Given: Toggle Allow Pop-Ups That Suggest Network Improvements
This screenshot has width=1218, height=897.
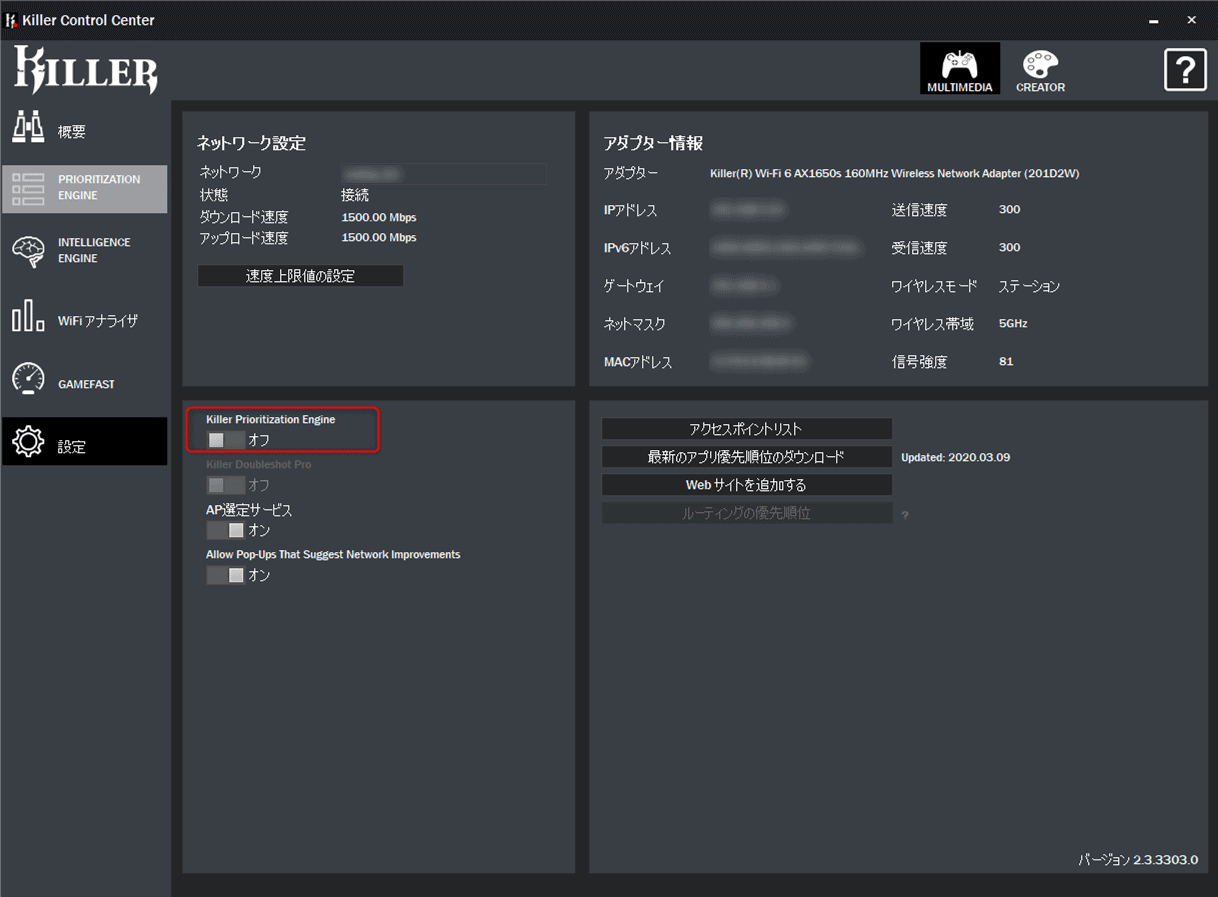Looking at the screenshot, I should (225, 575).
